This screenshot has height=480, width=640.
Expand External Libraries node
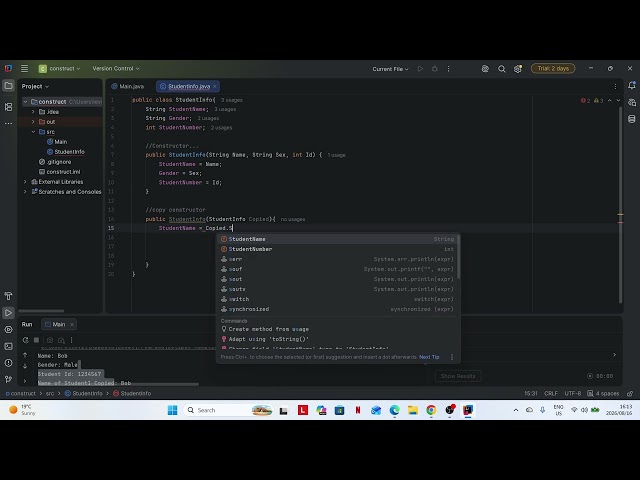(x=25, y=182)
